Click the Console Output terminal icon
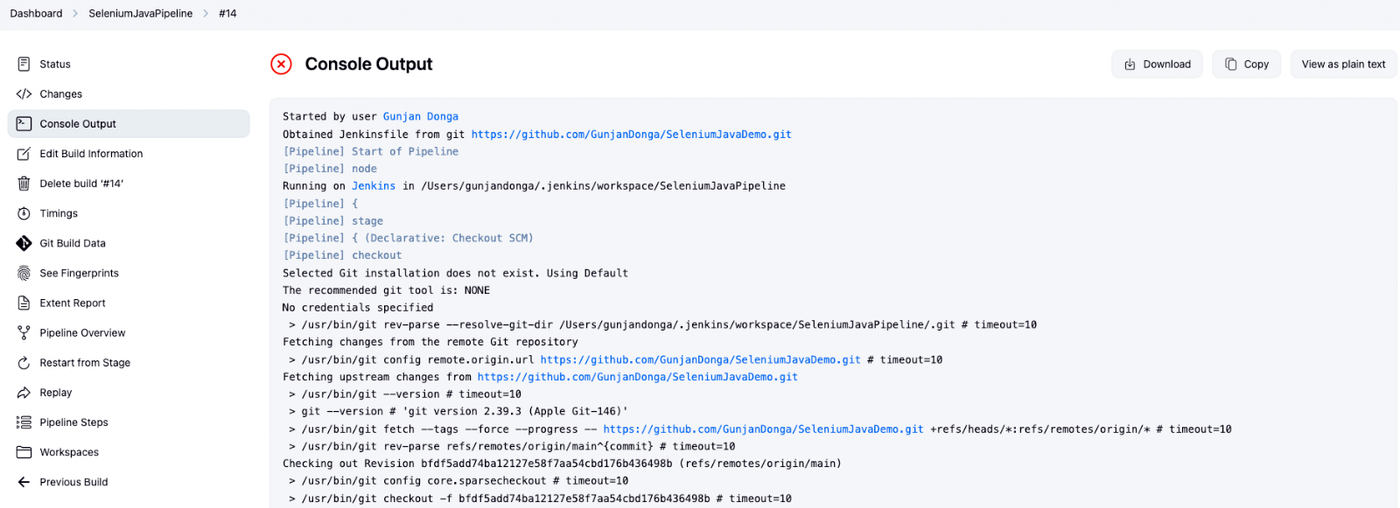 pyautogui.click(x=24, y=124)
